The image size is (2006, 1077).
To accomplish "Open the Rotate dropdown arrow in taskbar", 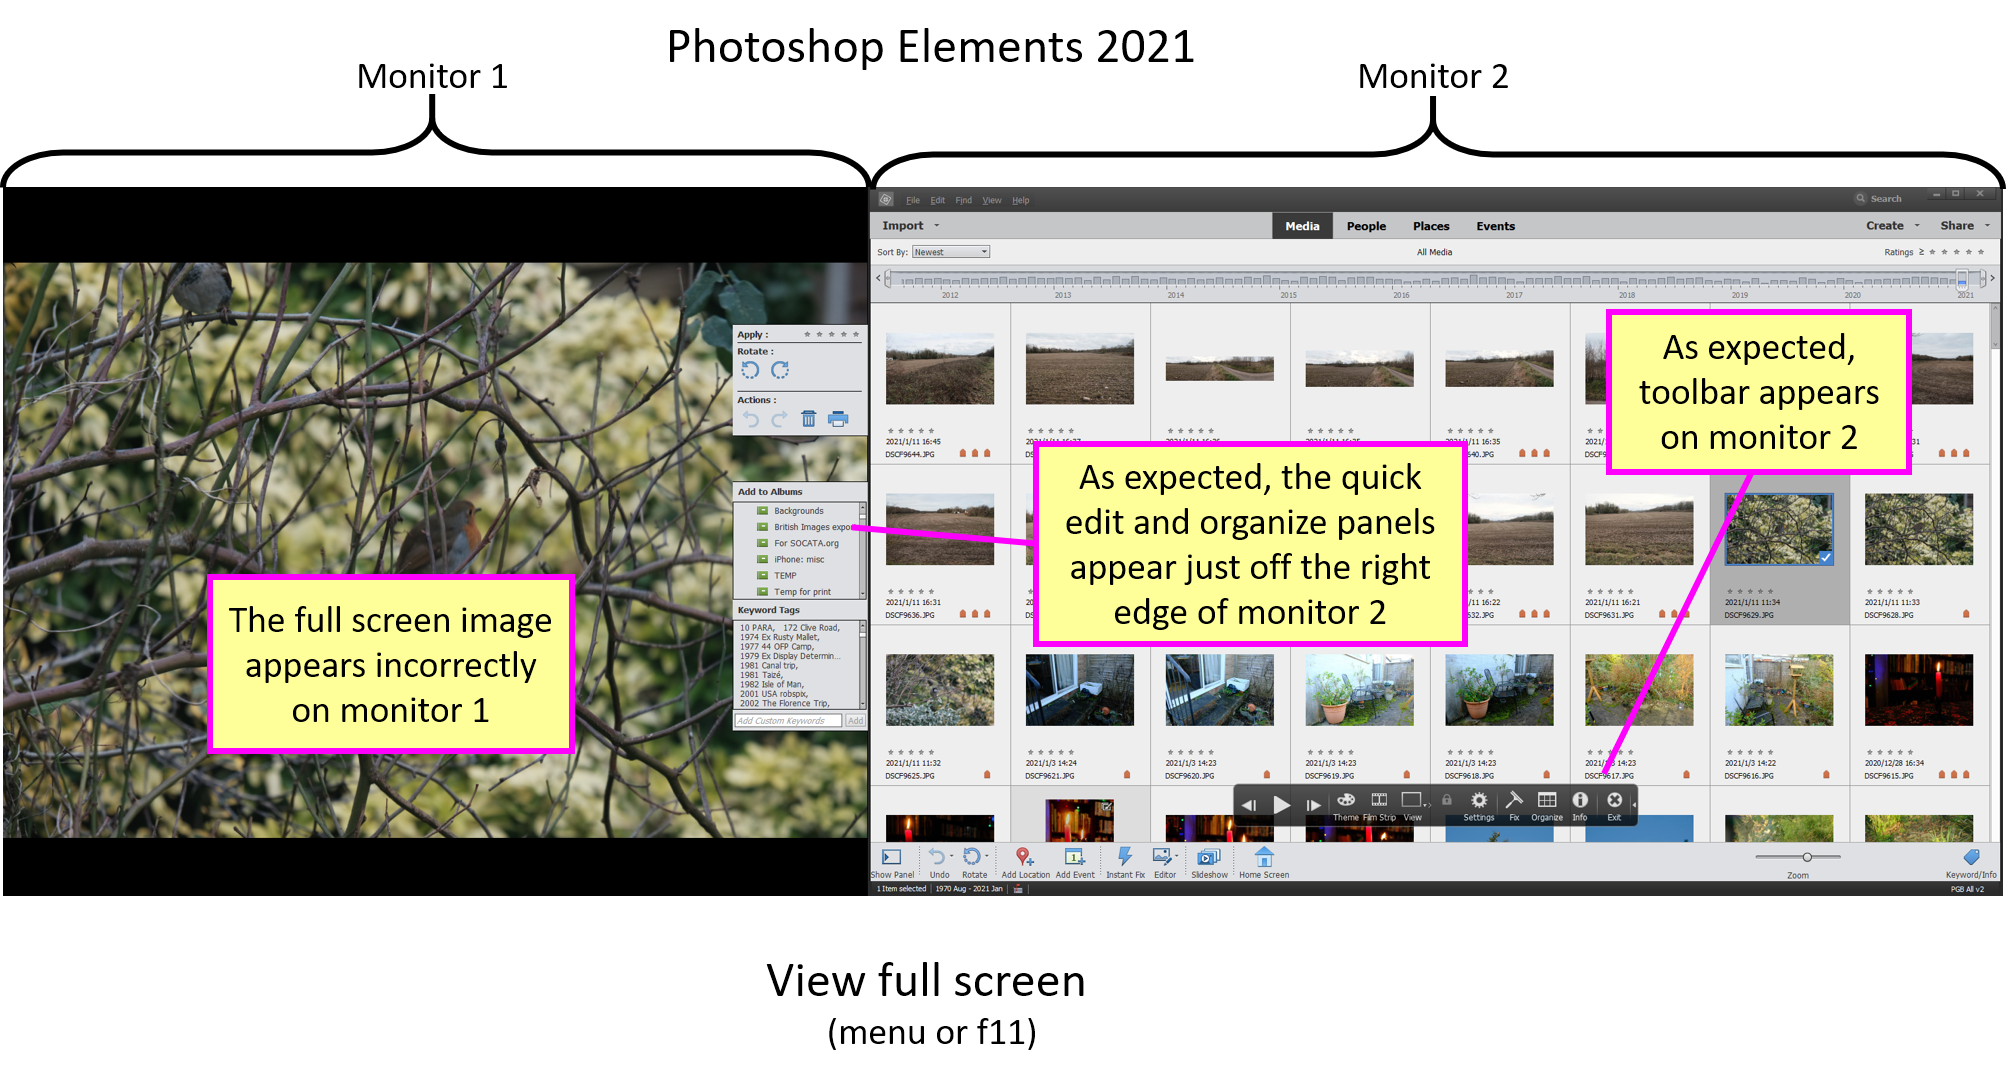I will [x=986, y=857].
